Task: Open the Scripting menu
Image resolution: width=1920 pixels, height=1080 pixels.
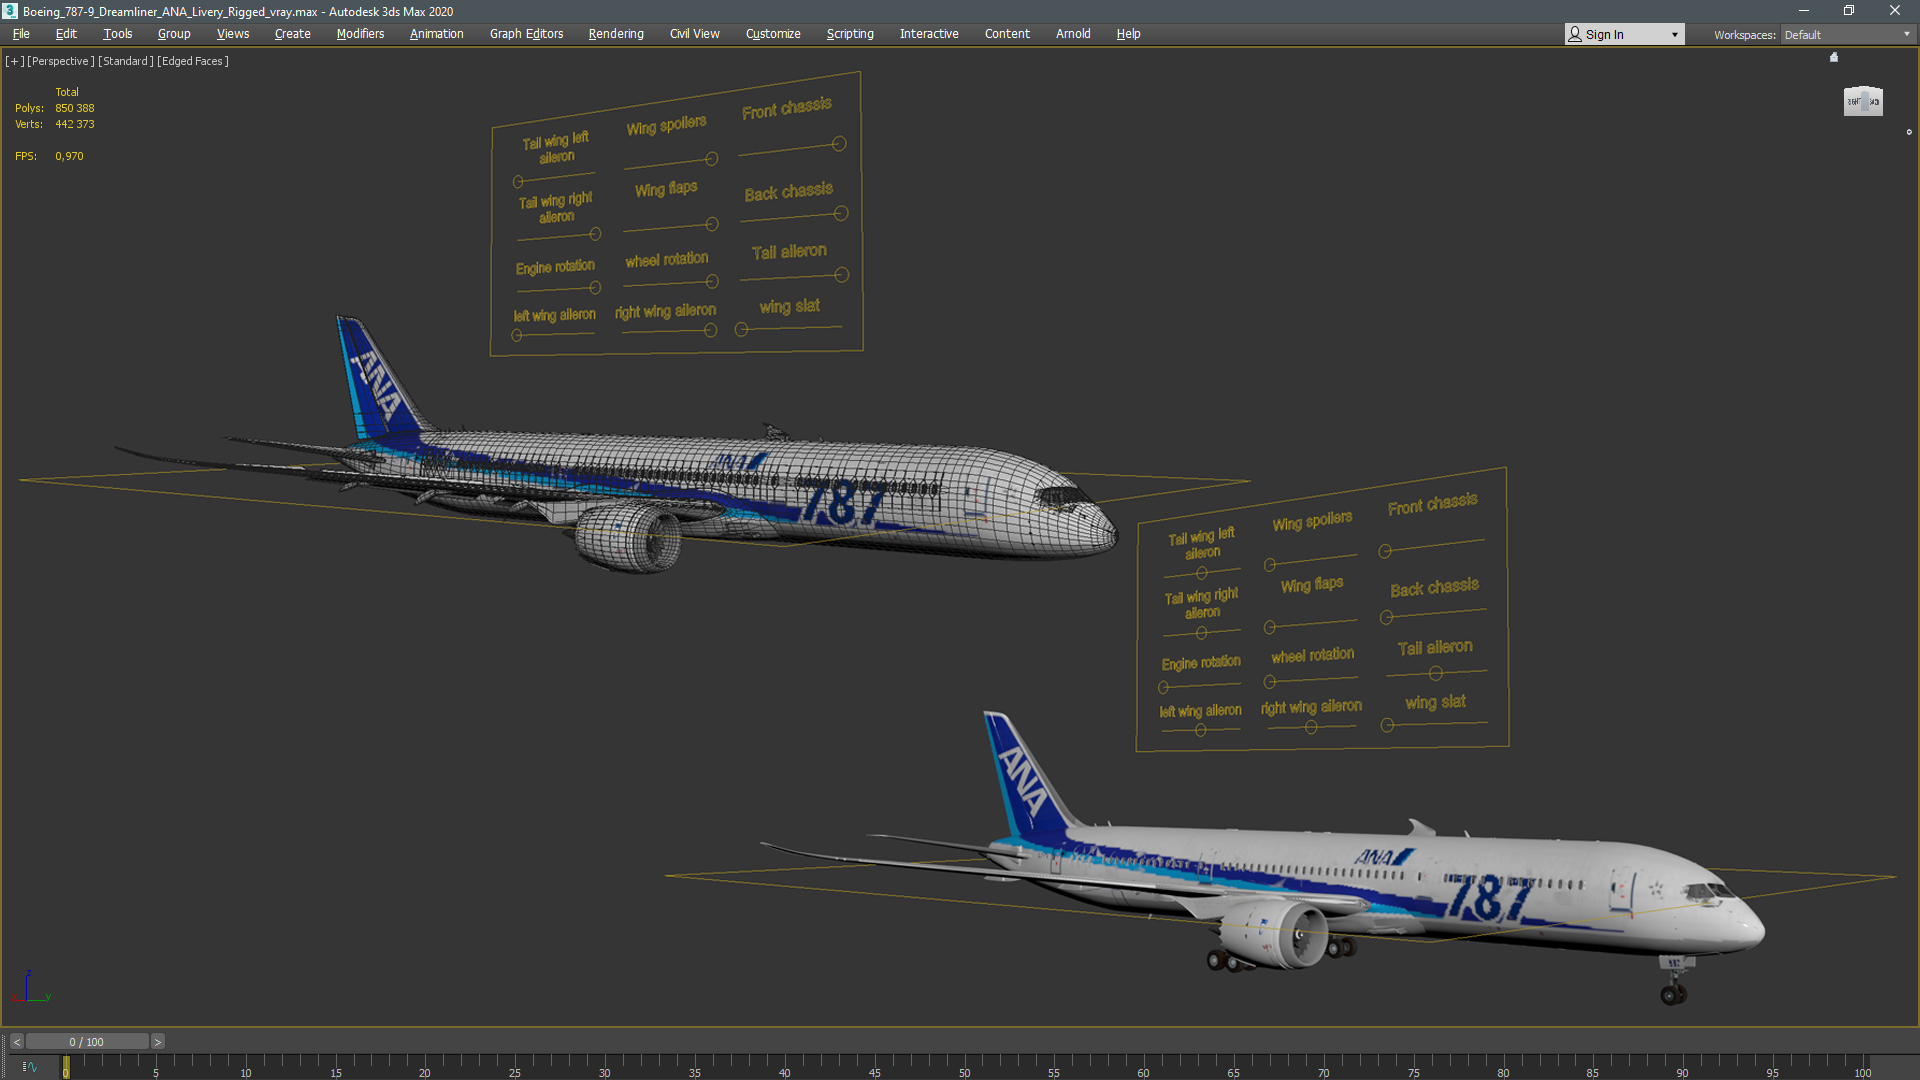Action: click(x=850, y=34)
